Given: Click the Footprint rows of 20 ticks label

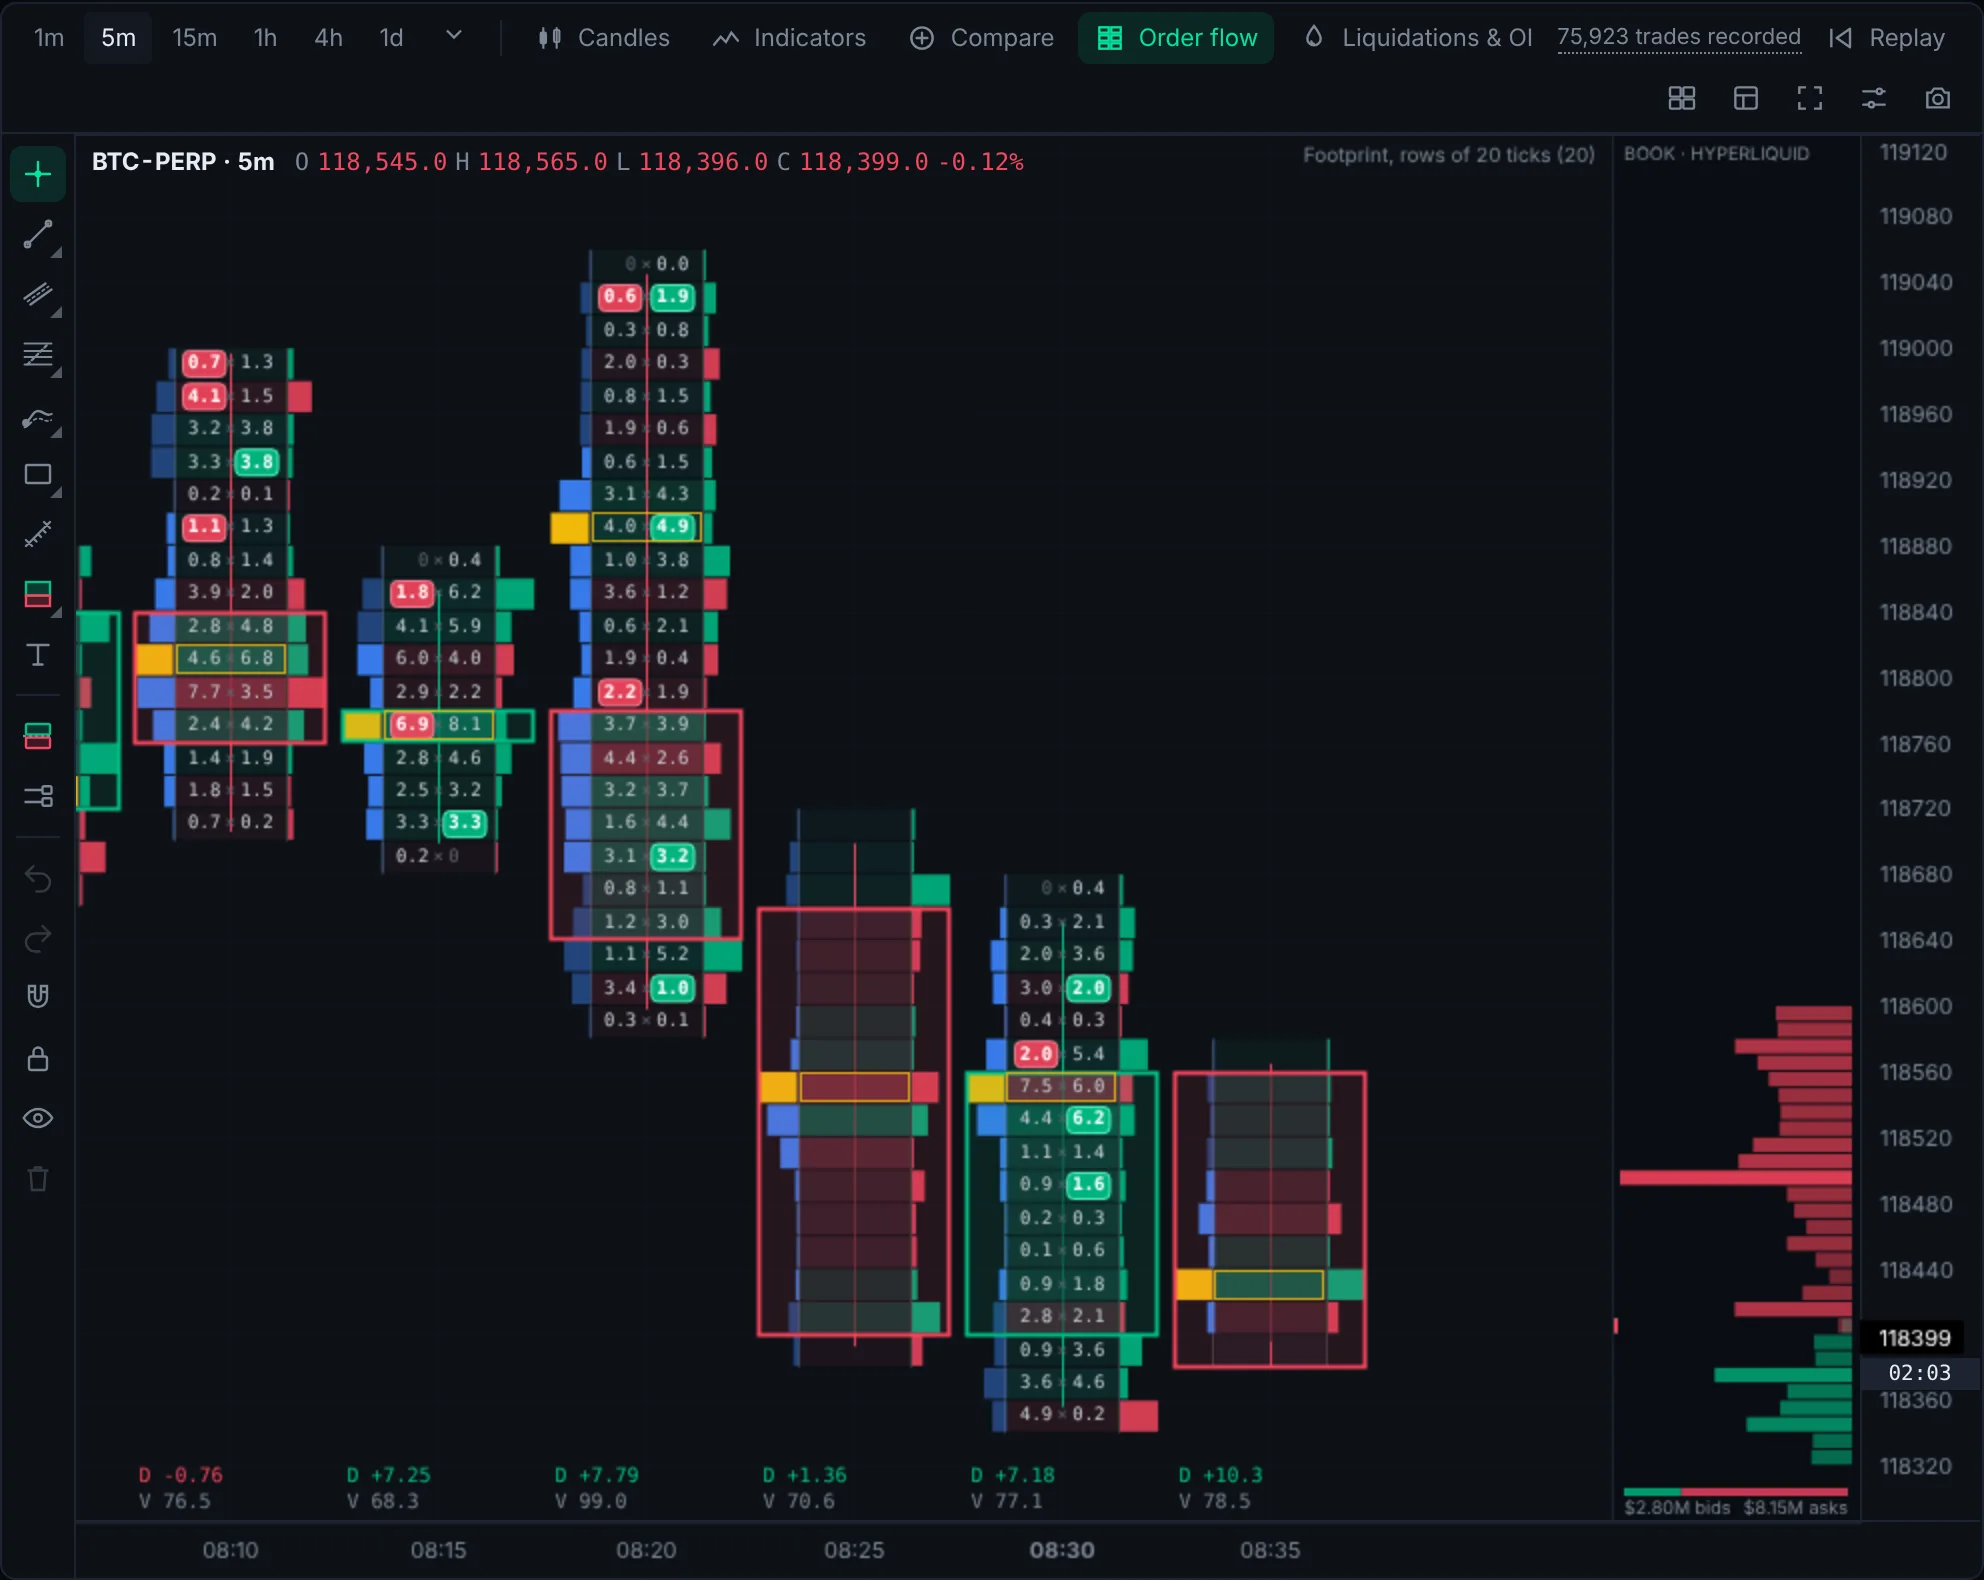Looking at the screenshot, I should click(1448, 155).
